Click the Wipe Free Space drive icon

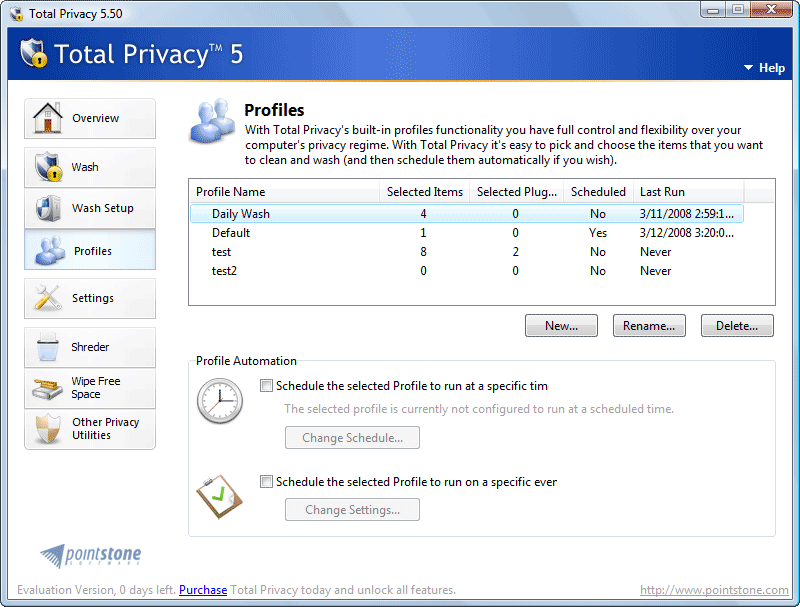[x=47, y=388]
